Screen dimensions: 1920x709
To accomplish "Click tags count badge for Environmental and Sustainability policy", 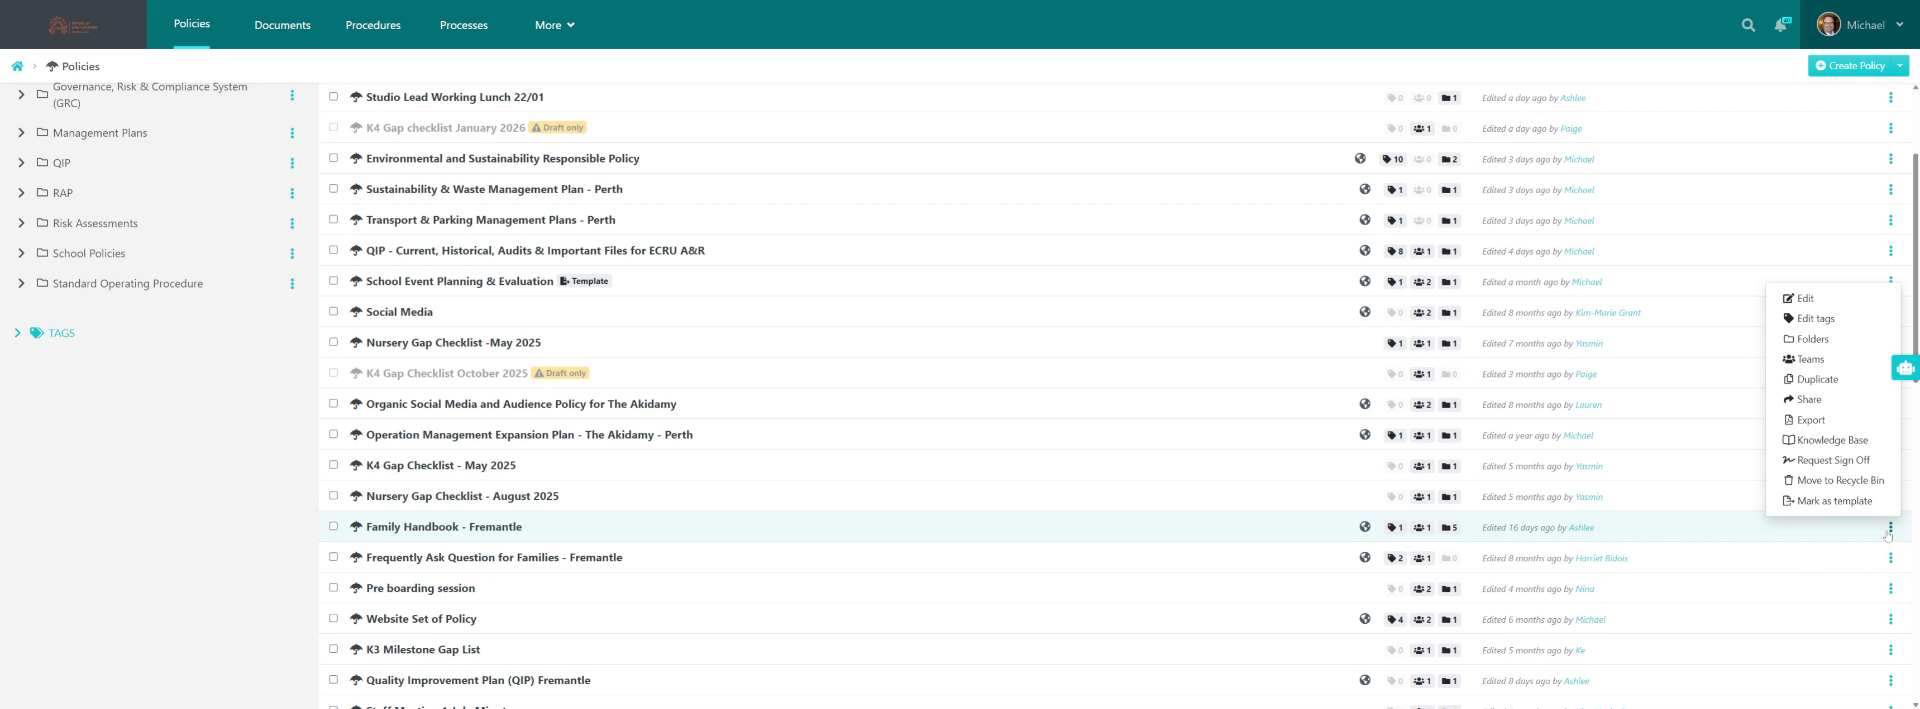I will [1393, 159].
